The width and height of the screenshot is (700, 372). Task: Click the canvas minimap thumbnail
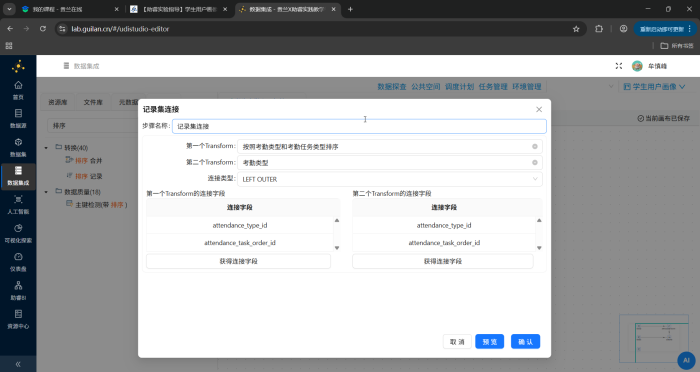pos(654,339)
